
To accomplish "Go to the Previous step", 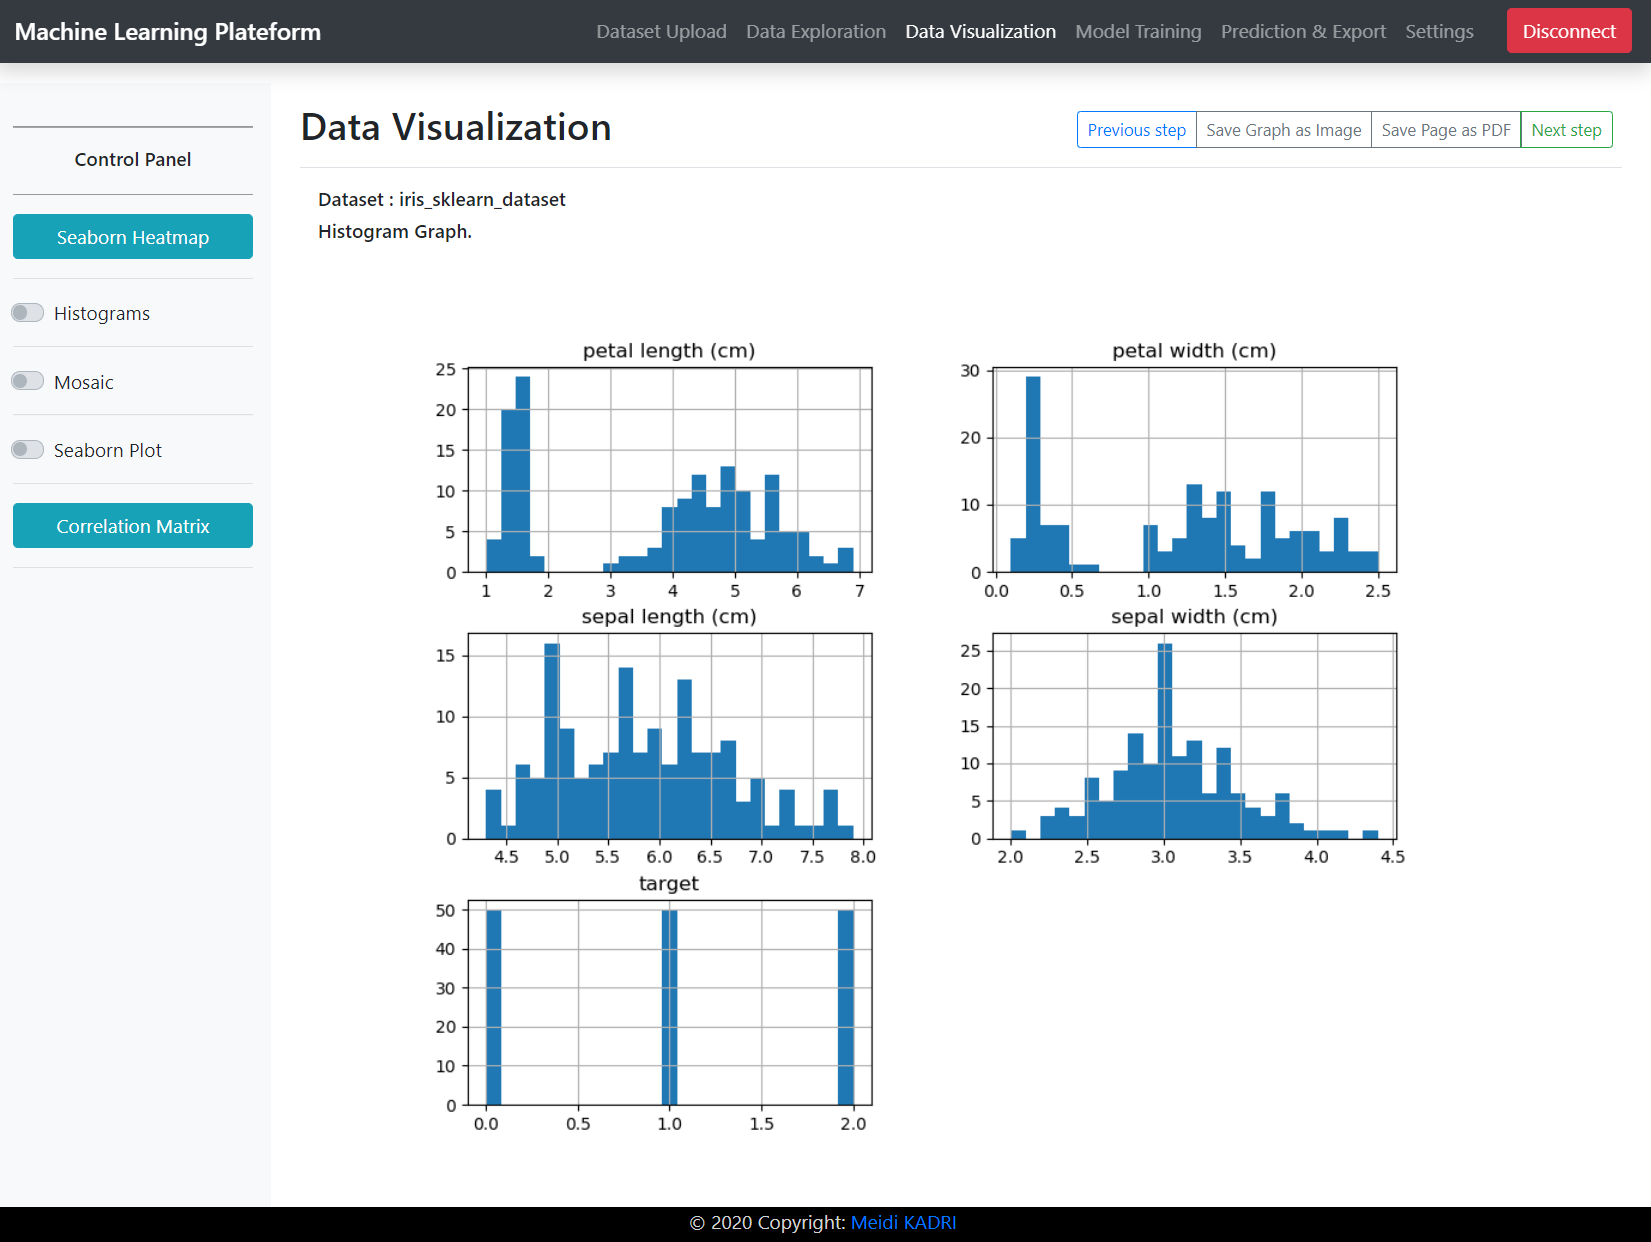I will (1136, 130).
